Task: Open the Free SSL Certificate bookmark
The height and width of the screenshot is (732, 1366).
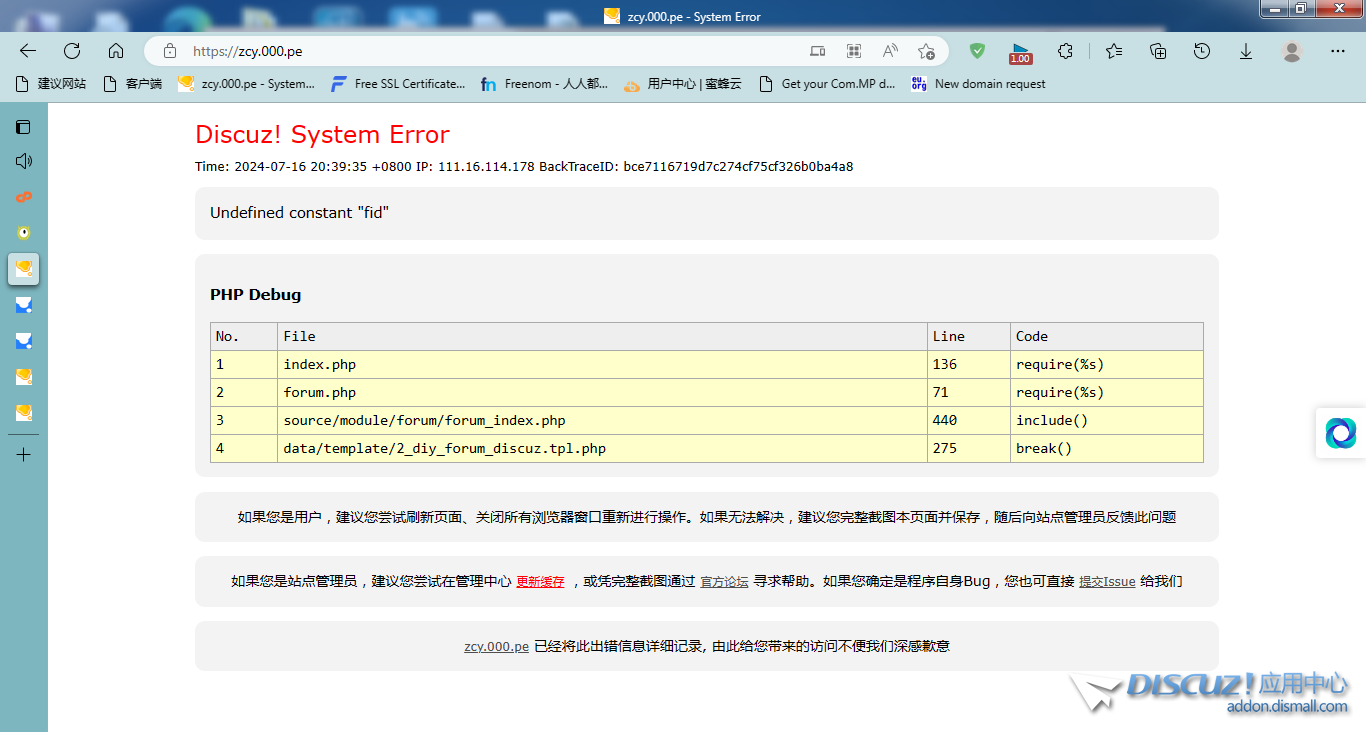Action: 398,84
